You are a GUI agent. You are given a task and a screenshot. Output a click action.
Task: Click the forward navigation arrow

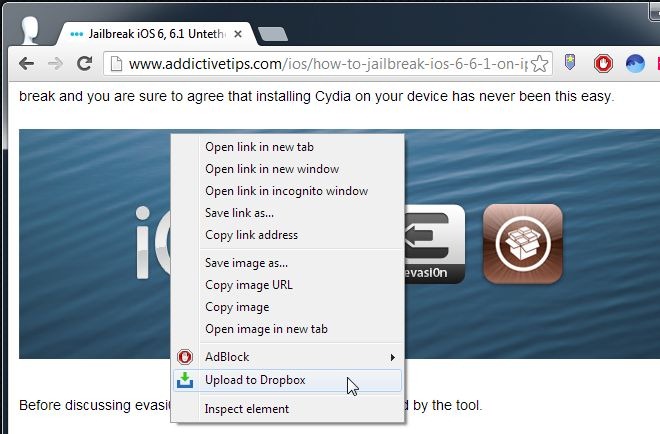click(55, 64)
